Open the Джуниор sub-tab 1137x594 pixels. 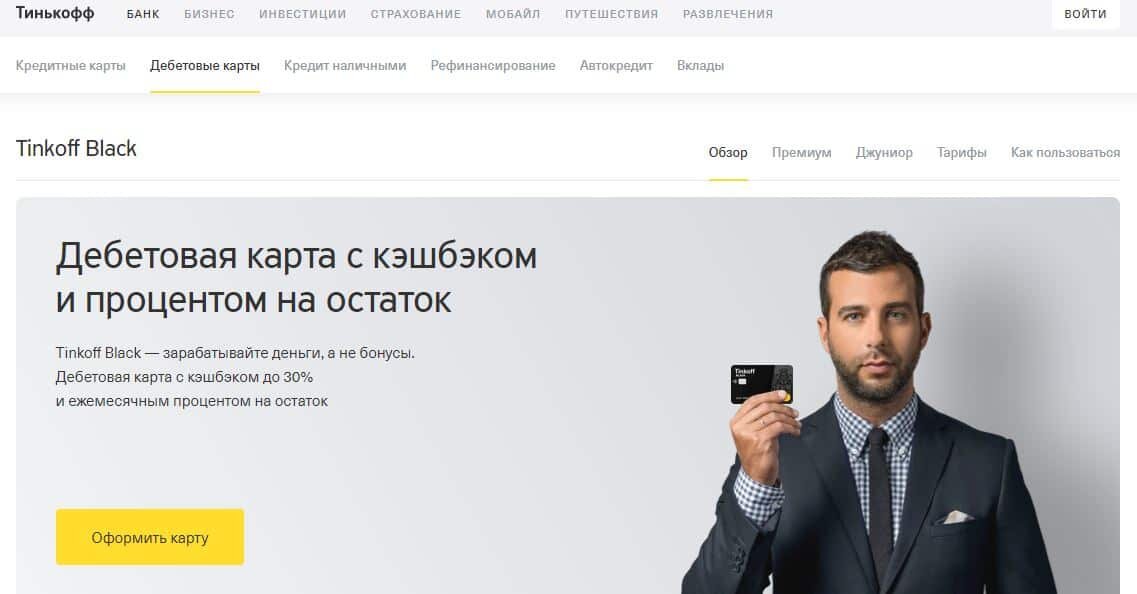point(884,152)
